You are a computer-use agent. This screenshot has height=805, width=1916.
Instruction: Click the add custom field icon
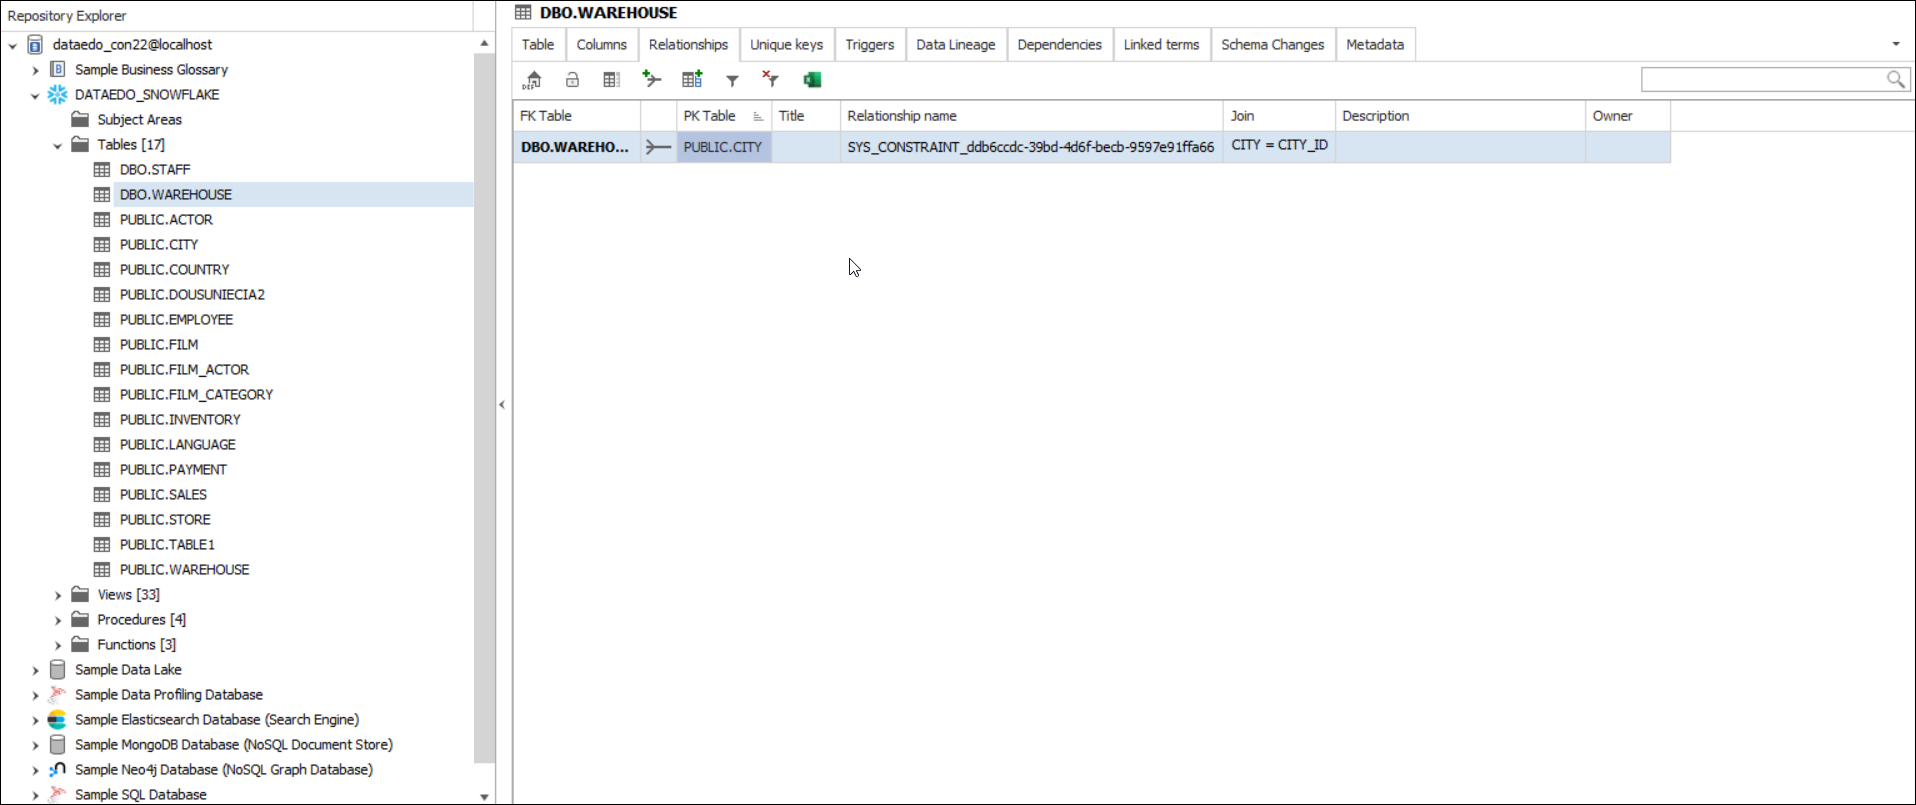pos(692,79)
